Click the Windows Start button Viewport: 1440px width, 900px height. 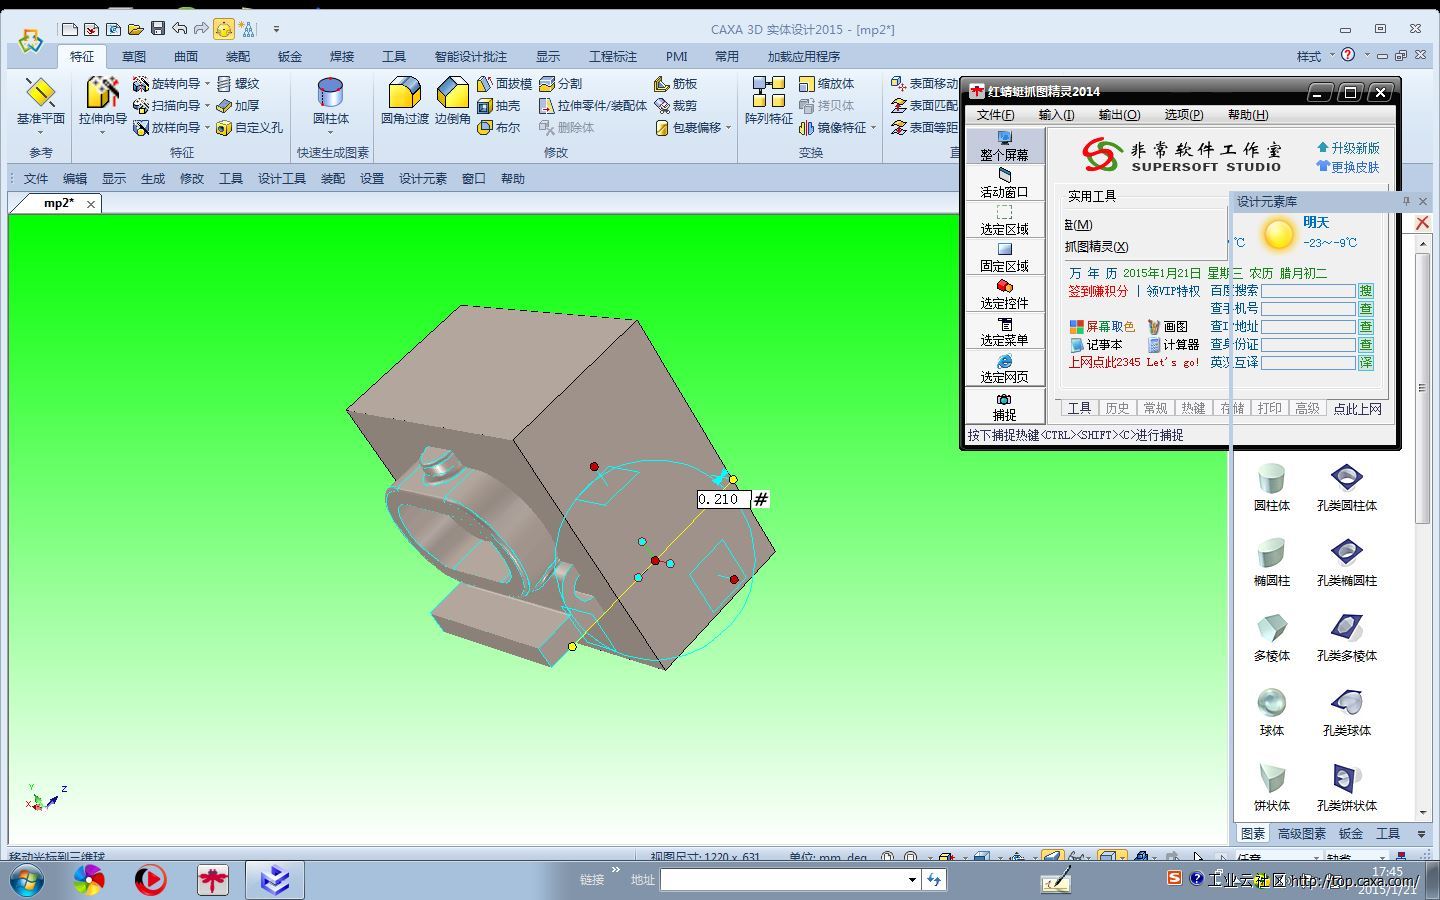pyautogui.click(x=27, y=880)
